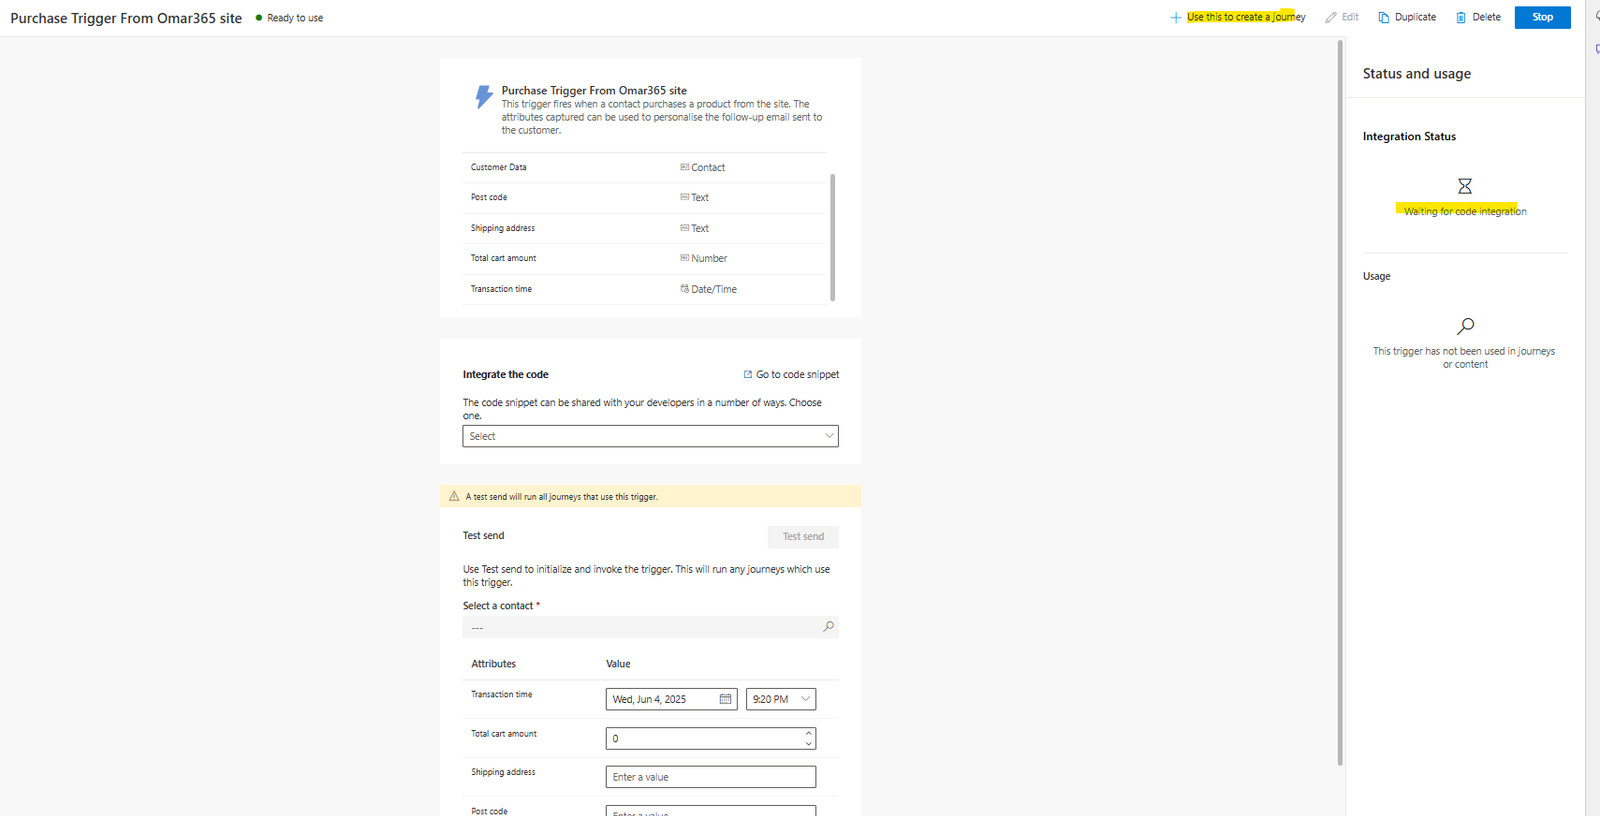Click the hourglass integration status icon
Viewport: 1600px width, 816px height.
click(1465, 186)
